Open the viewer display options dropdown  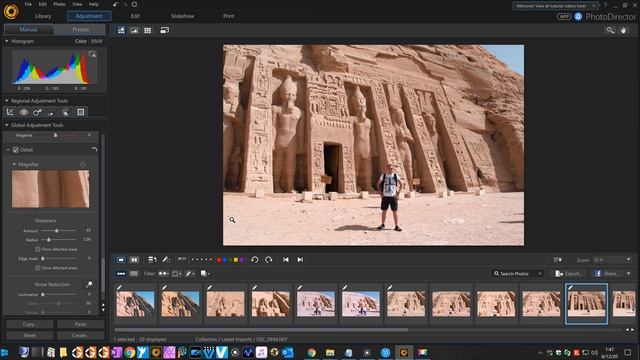(x=558, y=260)
